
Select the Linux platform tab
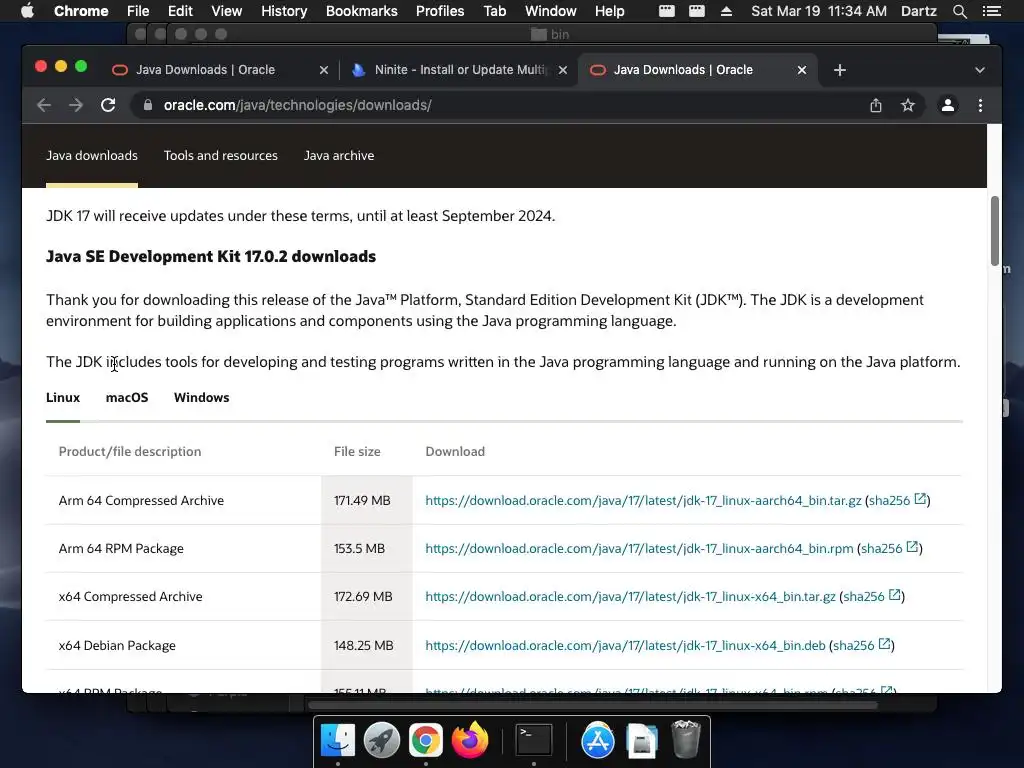tap(63, 398)
